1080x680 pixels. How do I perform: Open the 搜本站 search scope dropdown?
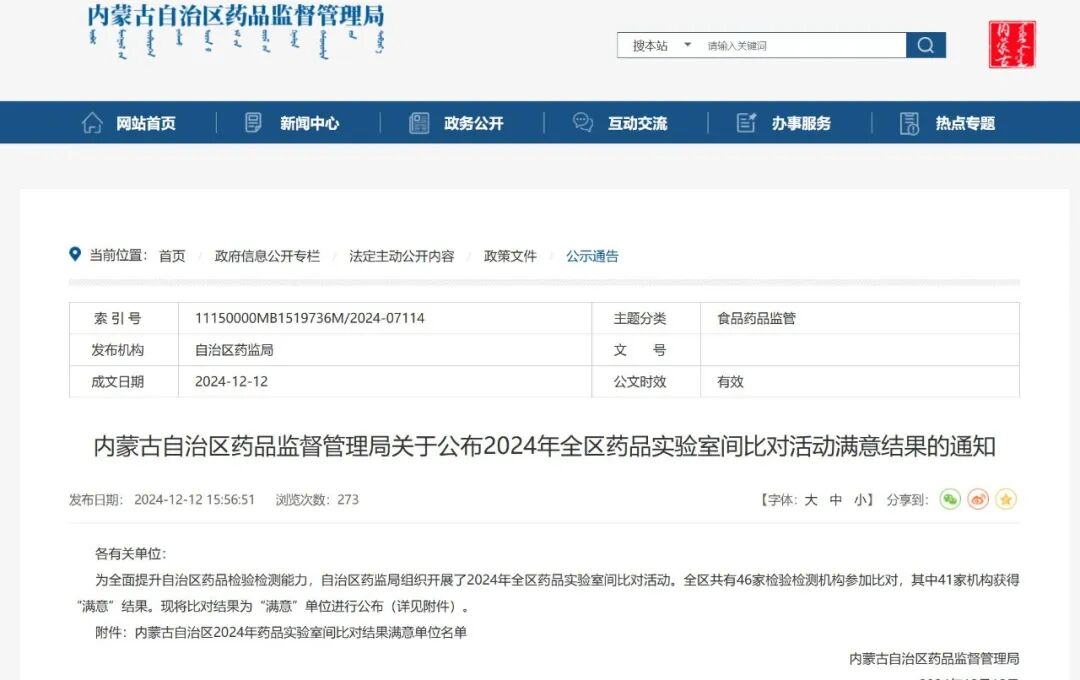point(660,45)
